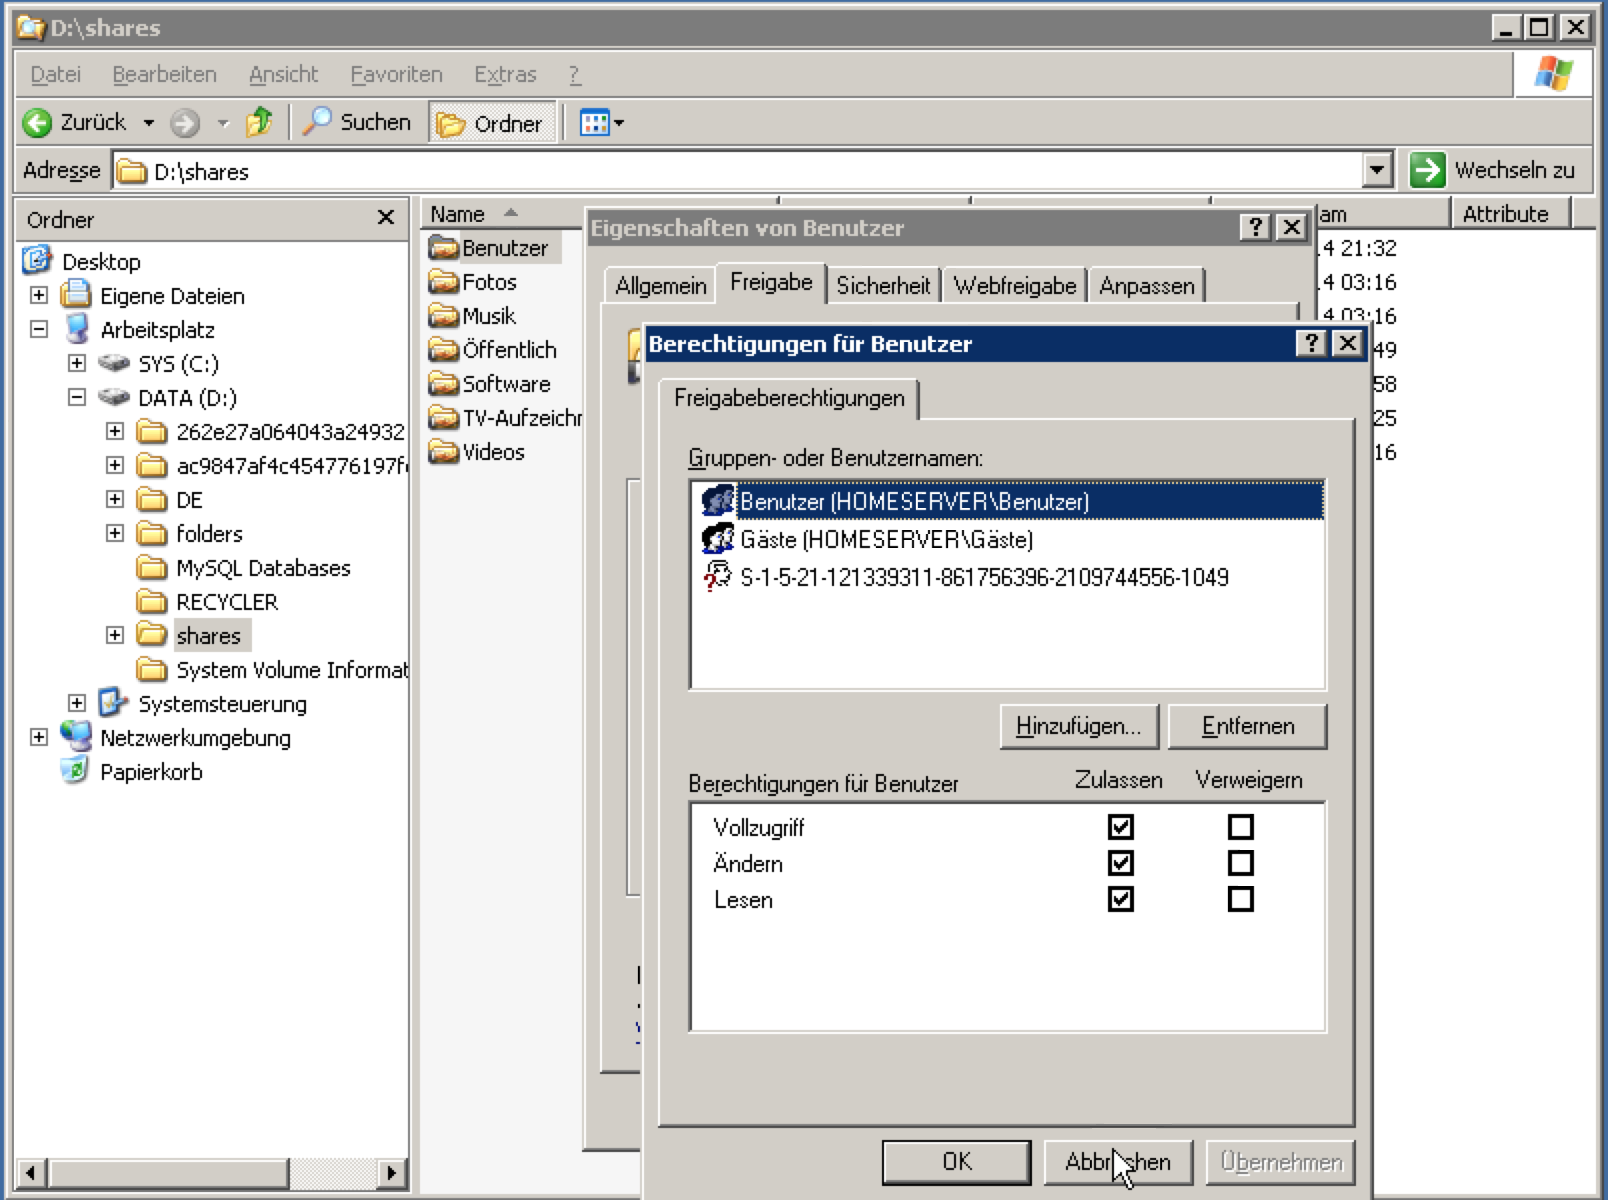Toggle the Ordner folder pane button
Image resolution: width=1608 pixels, height=1200 pixels.
492,123
